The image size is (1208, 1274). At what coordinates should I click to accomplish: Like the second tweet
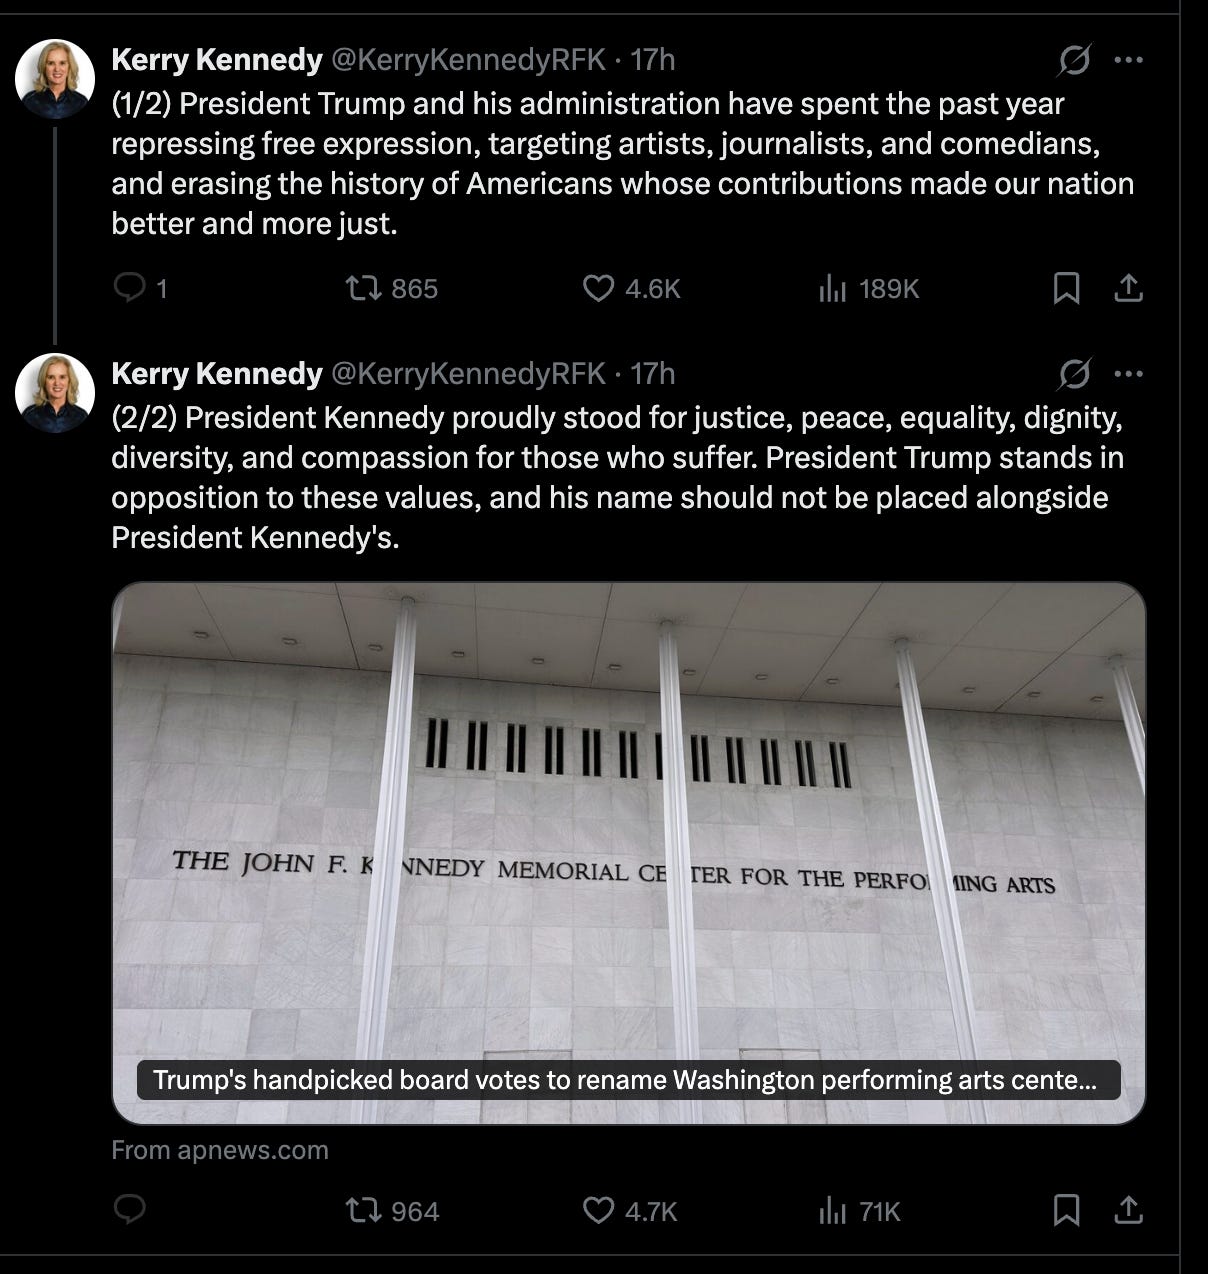point(597,1211)
